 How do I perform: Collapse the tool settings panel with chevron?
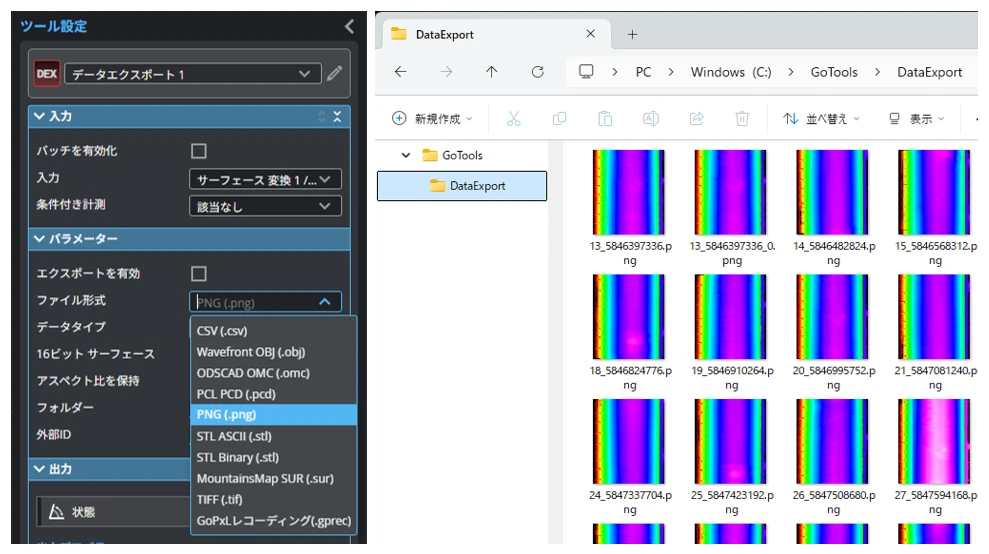point(349,27)
